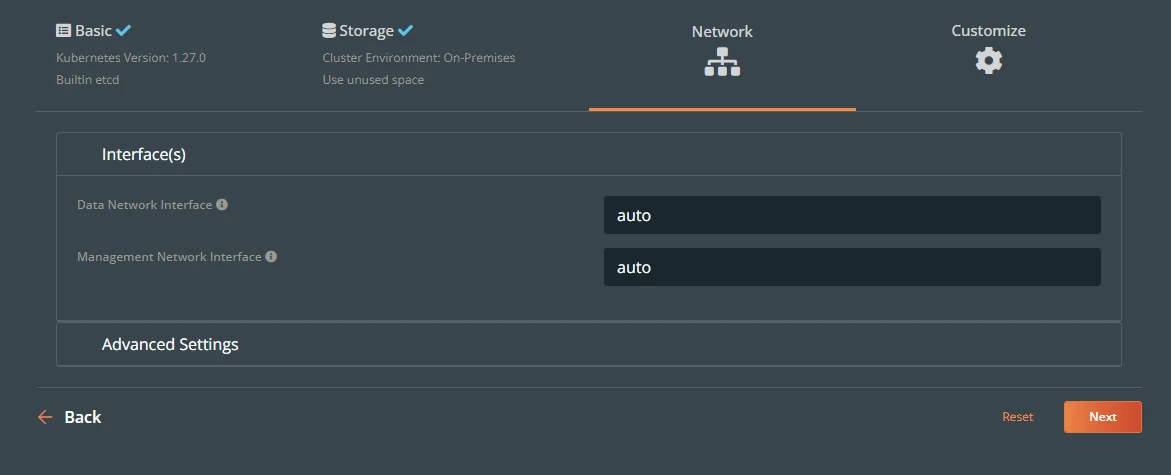This screenshot has height=475, width=1171.
Task: Select the Network step tab label
Action: coord(722,31)
